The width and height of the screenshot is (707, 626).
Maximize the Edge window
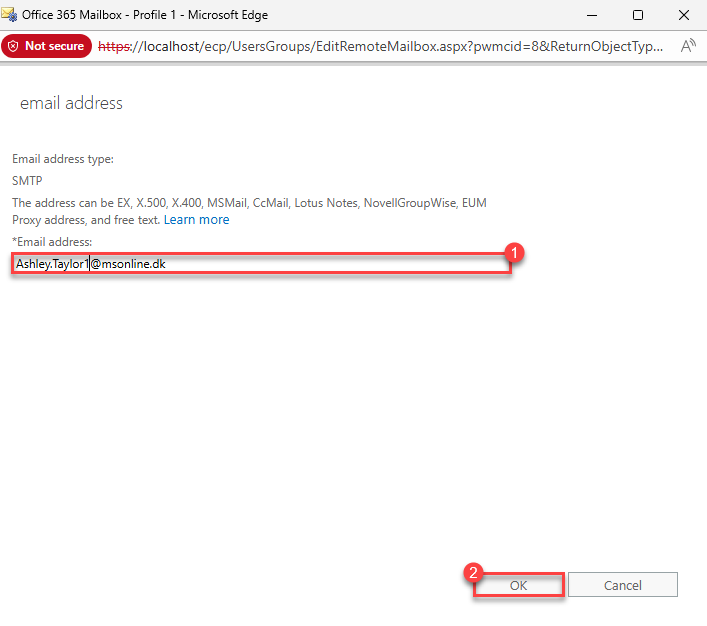[x=638, y=15]
